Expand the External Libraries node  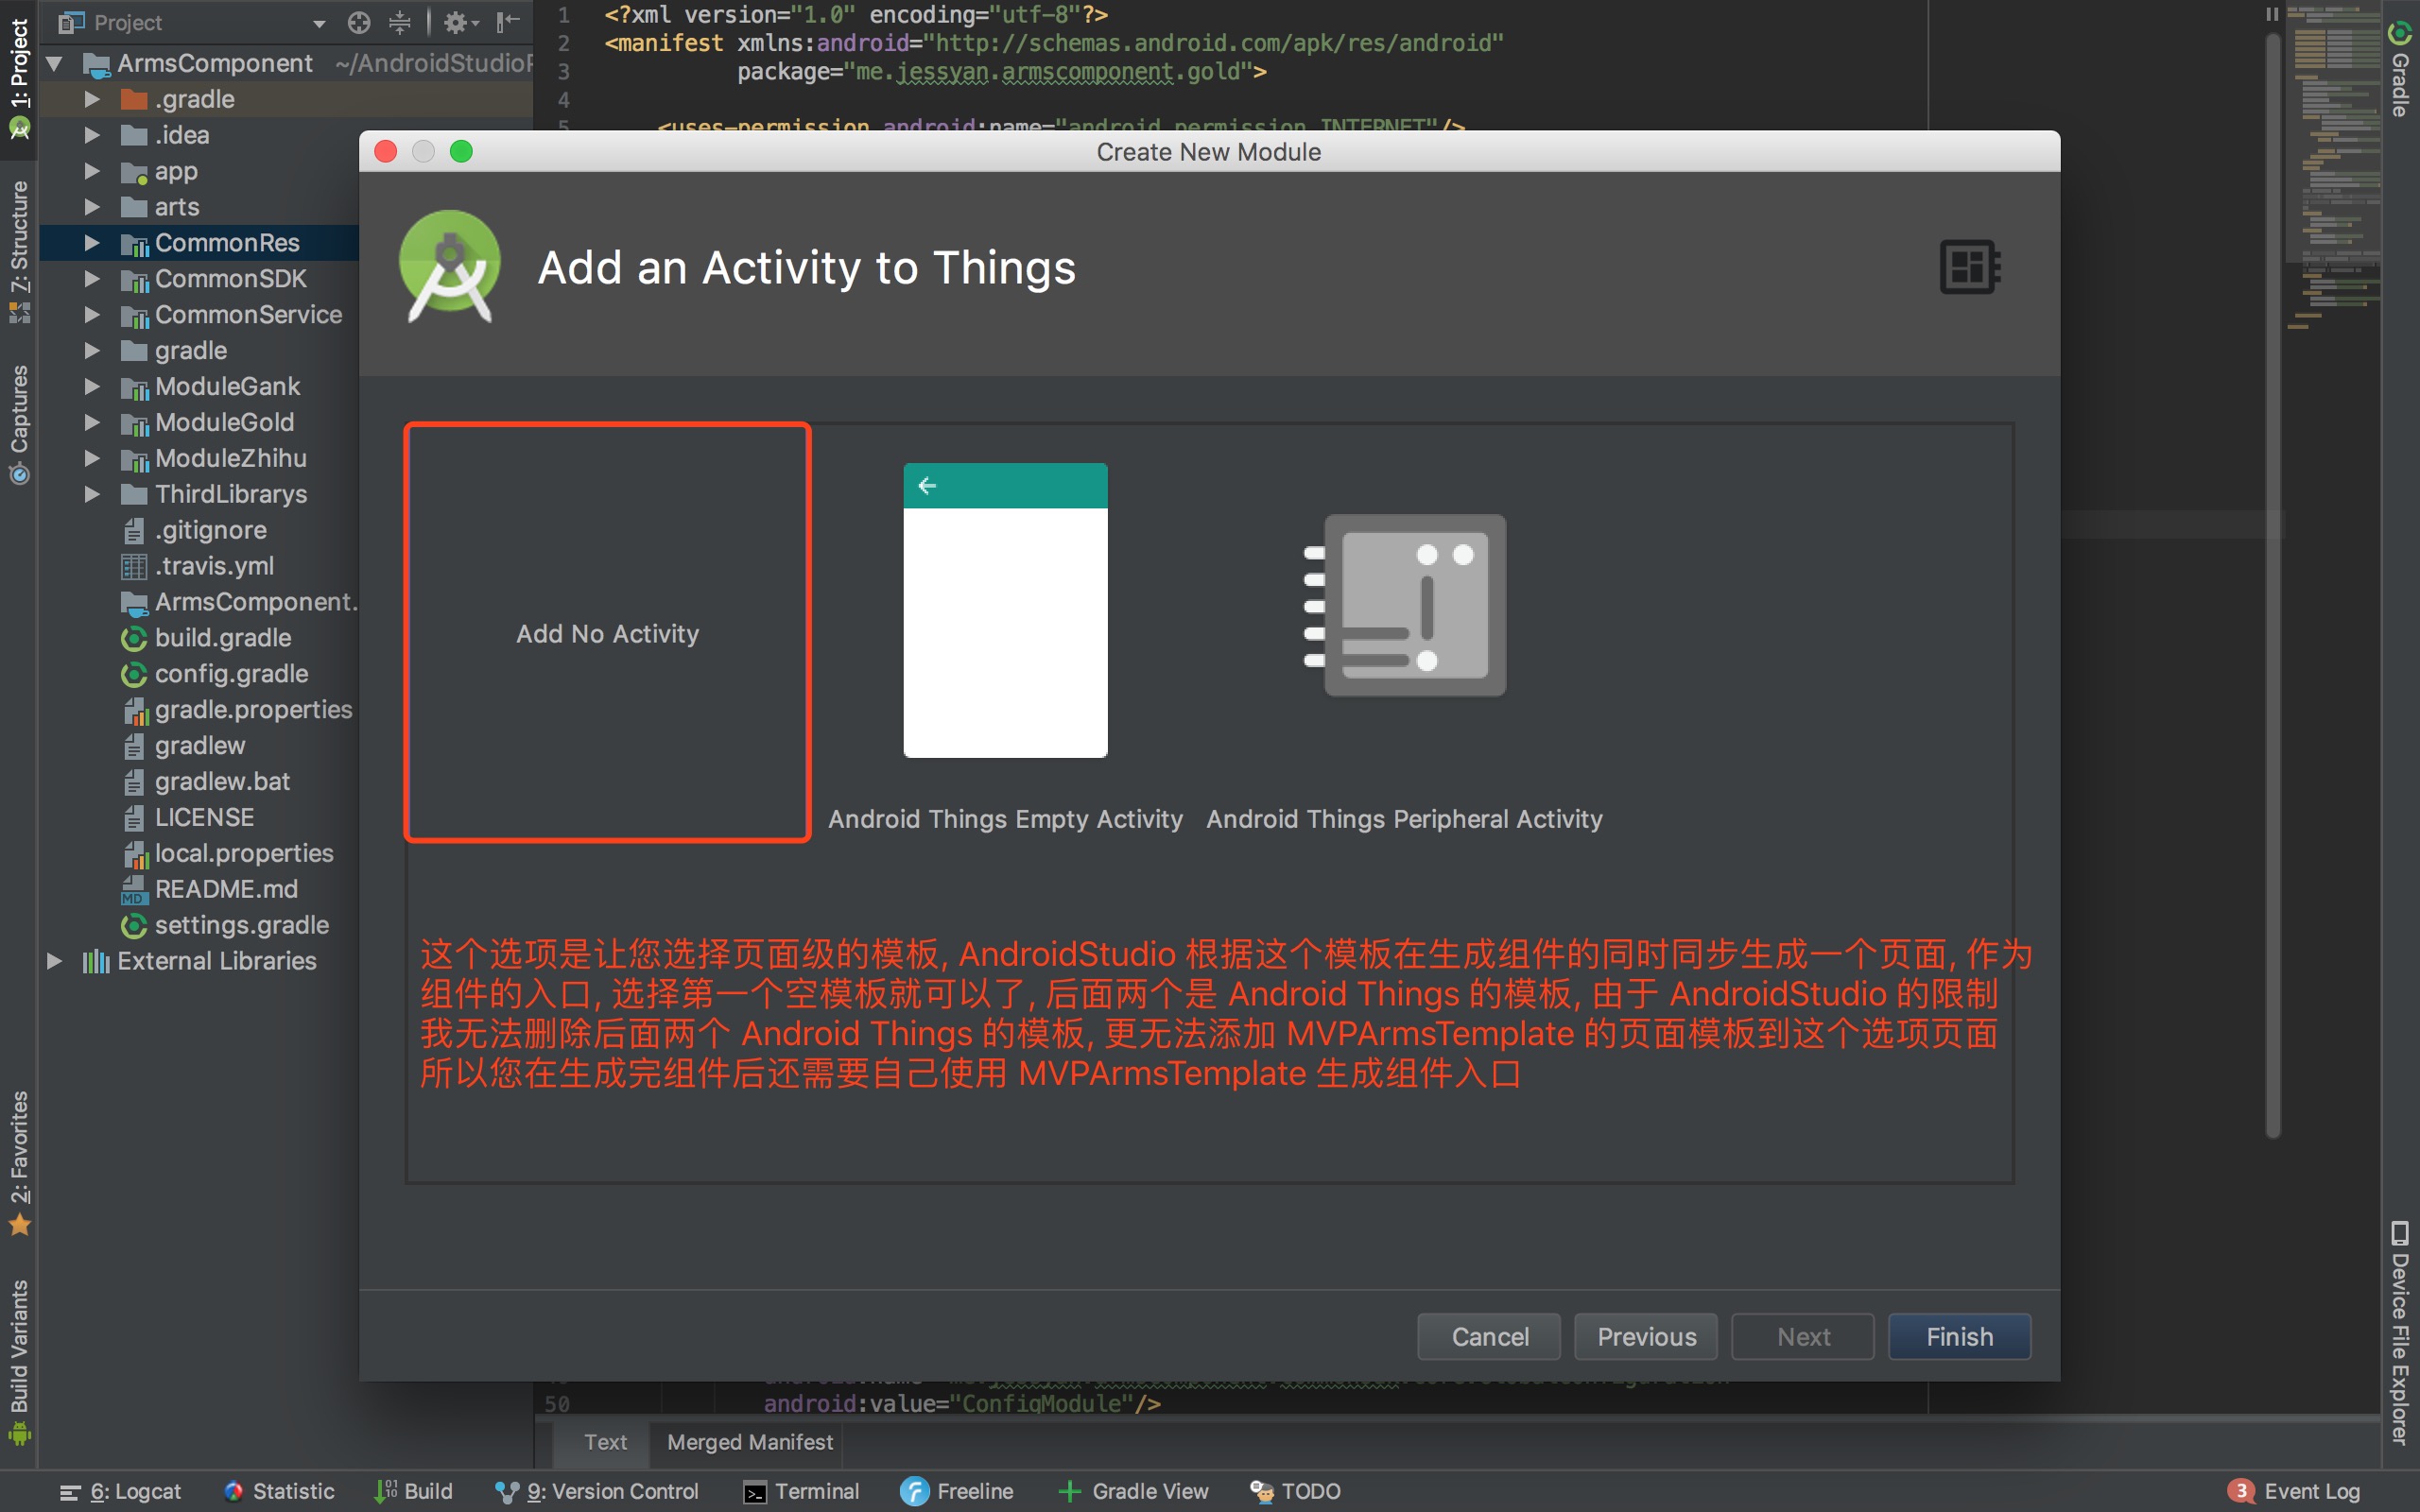pyautogui.click(x=55, y=961)
